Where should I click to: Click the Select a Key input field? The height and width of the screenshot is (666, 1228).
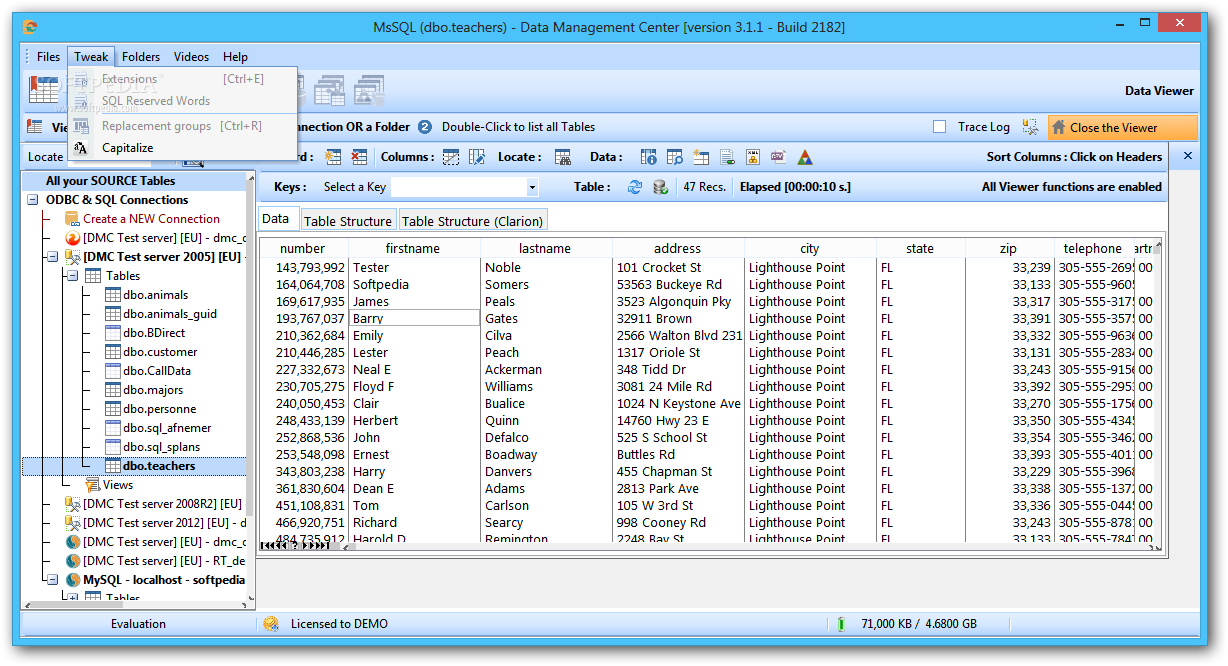coord(457,187)
